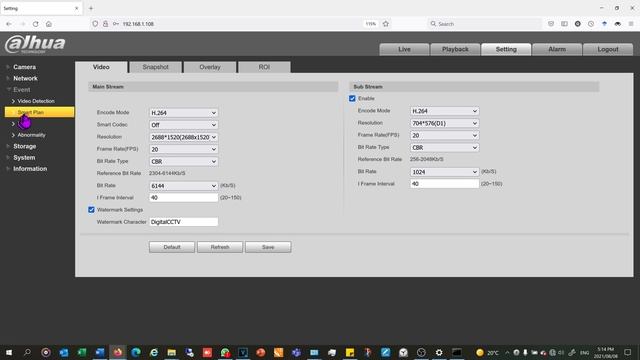Expand the Information menu in sidebar

[x=30, y=169]
